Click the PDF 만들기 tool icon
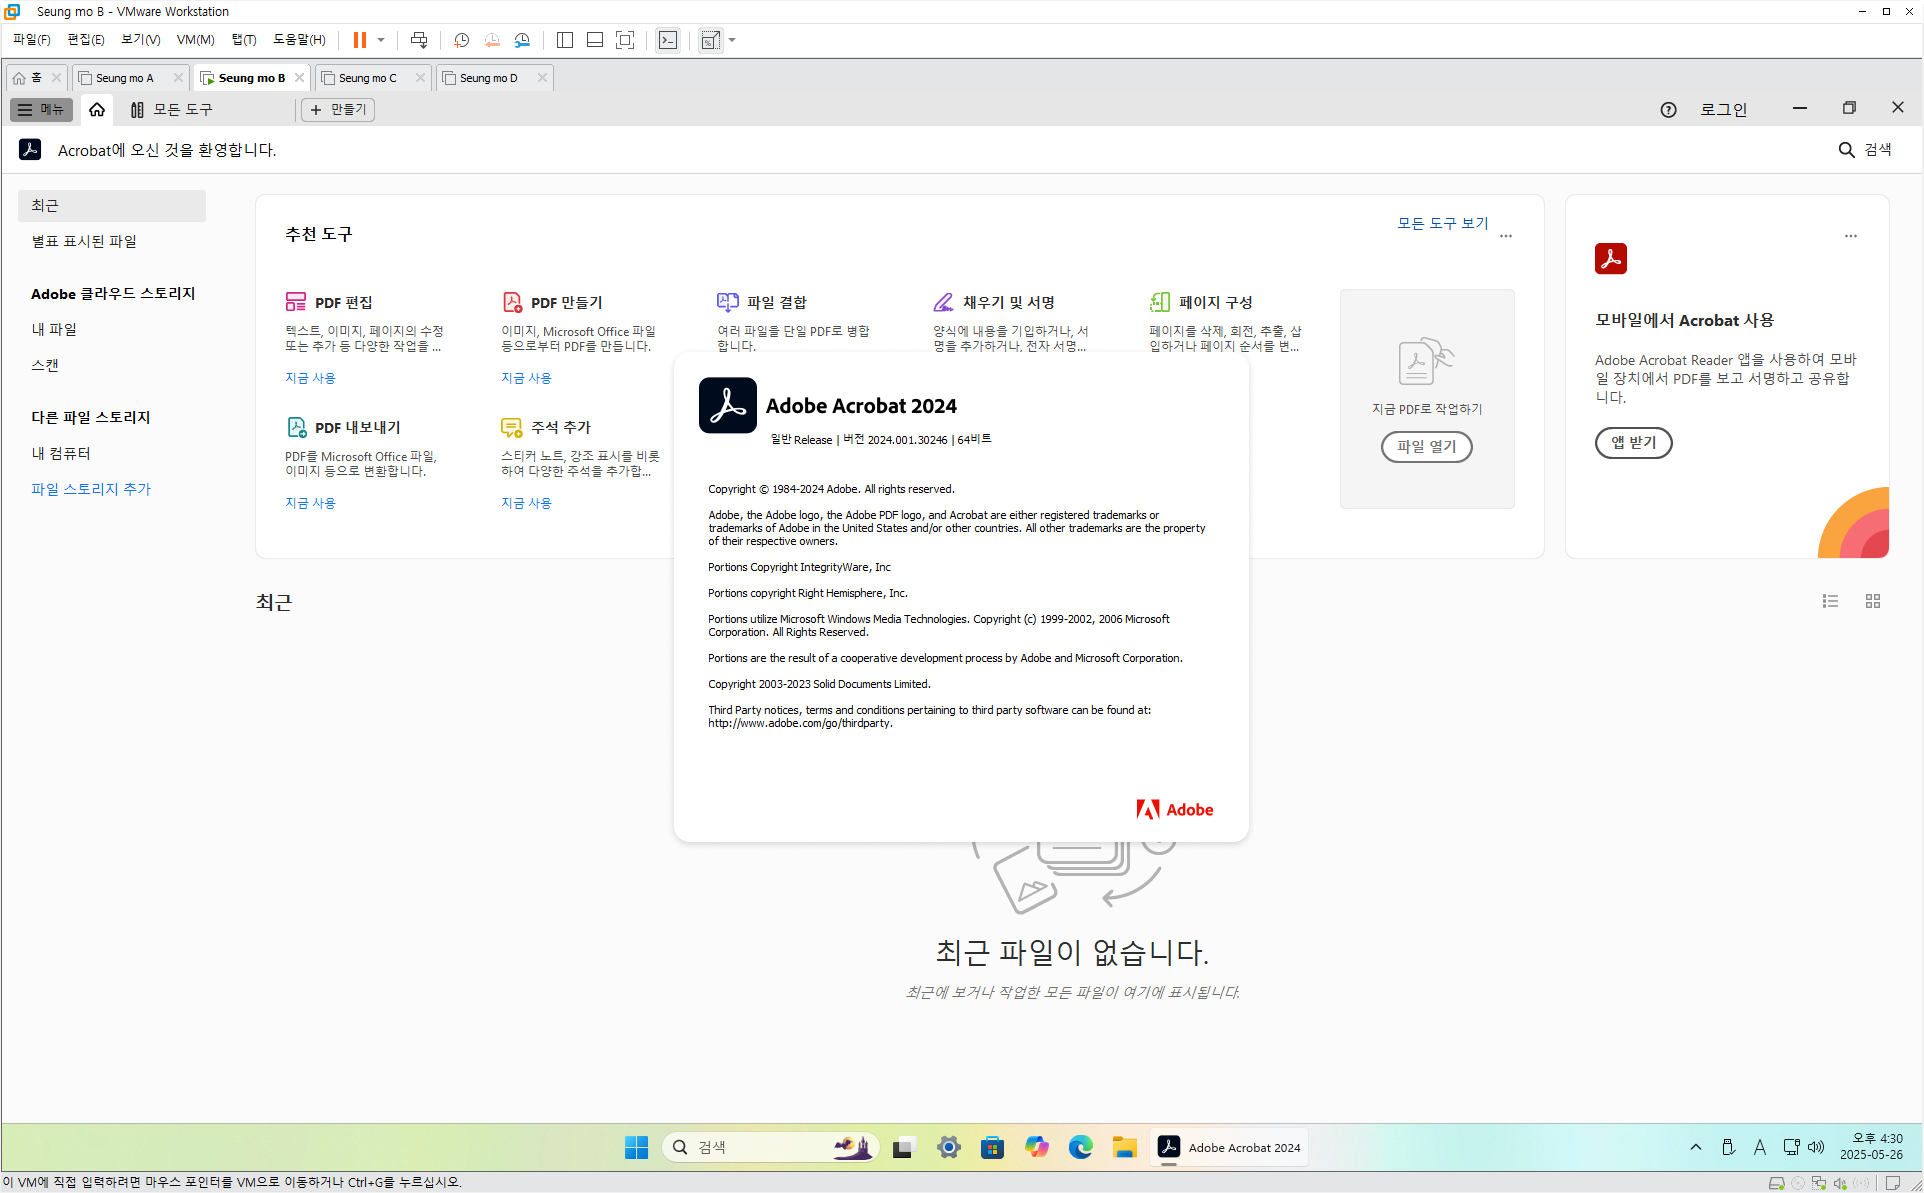Image resolution: width=1924 pixels, height=1193 pixels. point(512,302)
